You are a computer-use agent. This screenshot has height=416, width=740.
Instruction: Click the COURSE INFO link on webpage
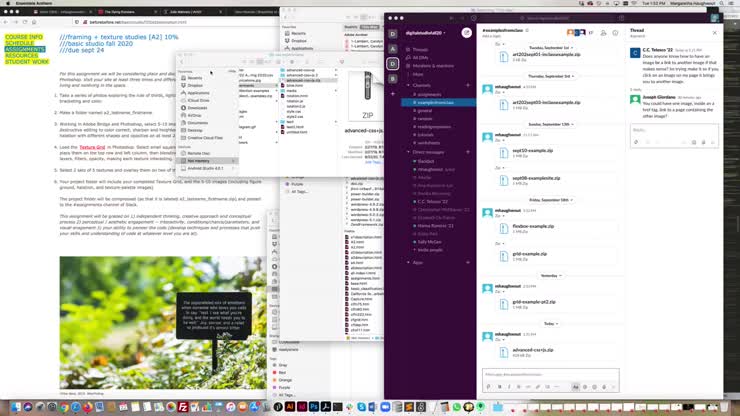point(24,37)
